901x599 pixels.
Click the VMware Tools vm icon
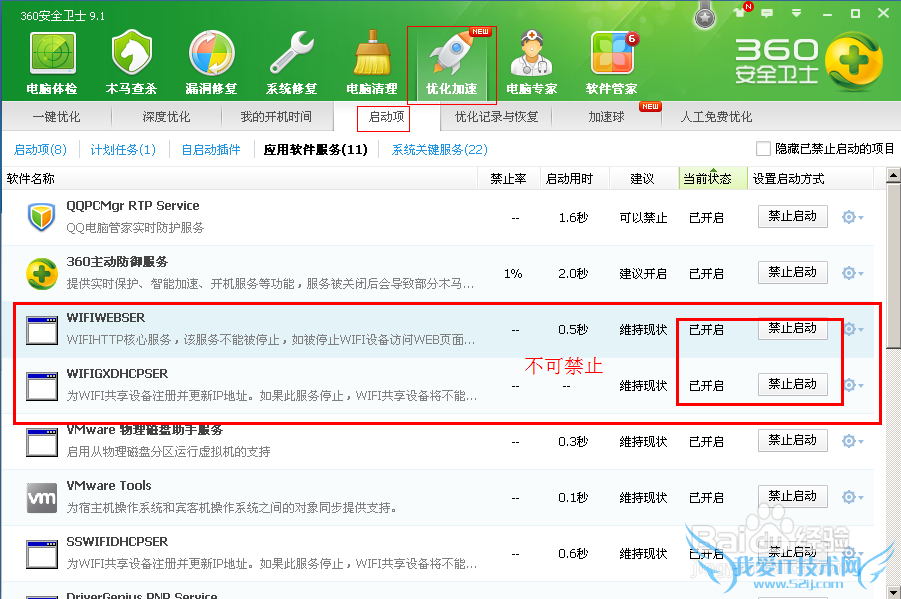point(41,498)
